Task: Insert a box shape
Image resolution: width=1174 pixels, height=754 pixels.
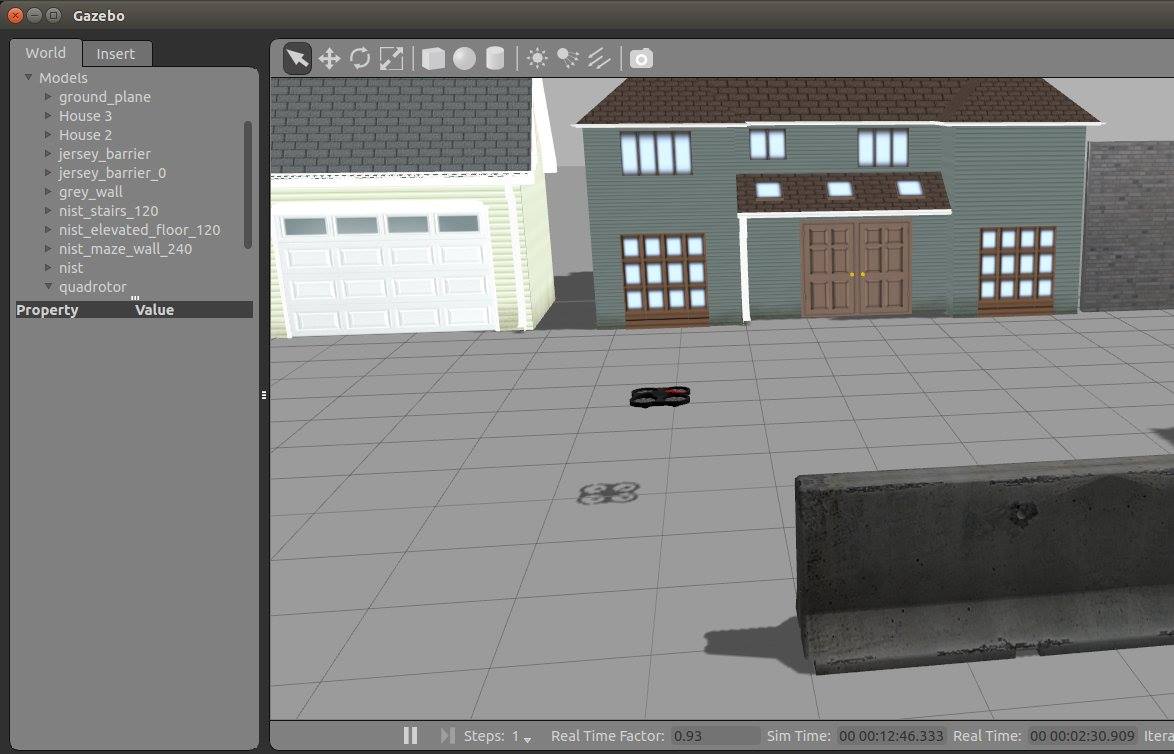Action: tap(433, 59)
